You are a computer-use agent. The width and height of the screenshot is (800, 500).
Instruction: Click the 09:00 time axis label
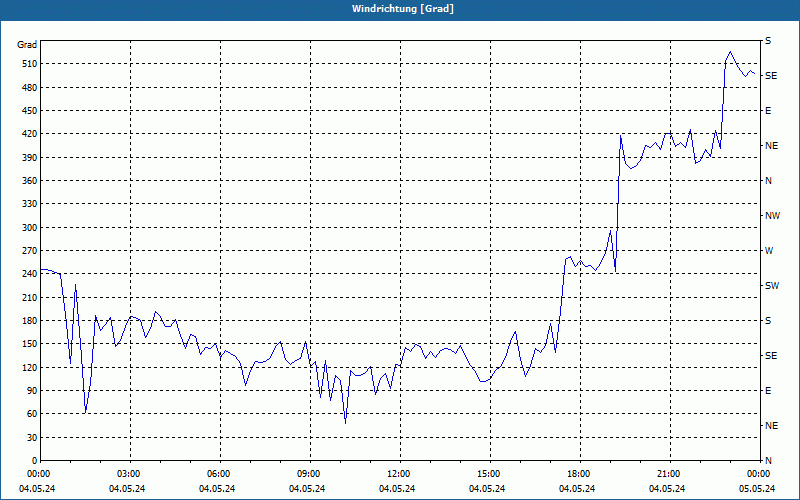[x=310, y=474]
